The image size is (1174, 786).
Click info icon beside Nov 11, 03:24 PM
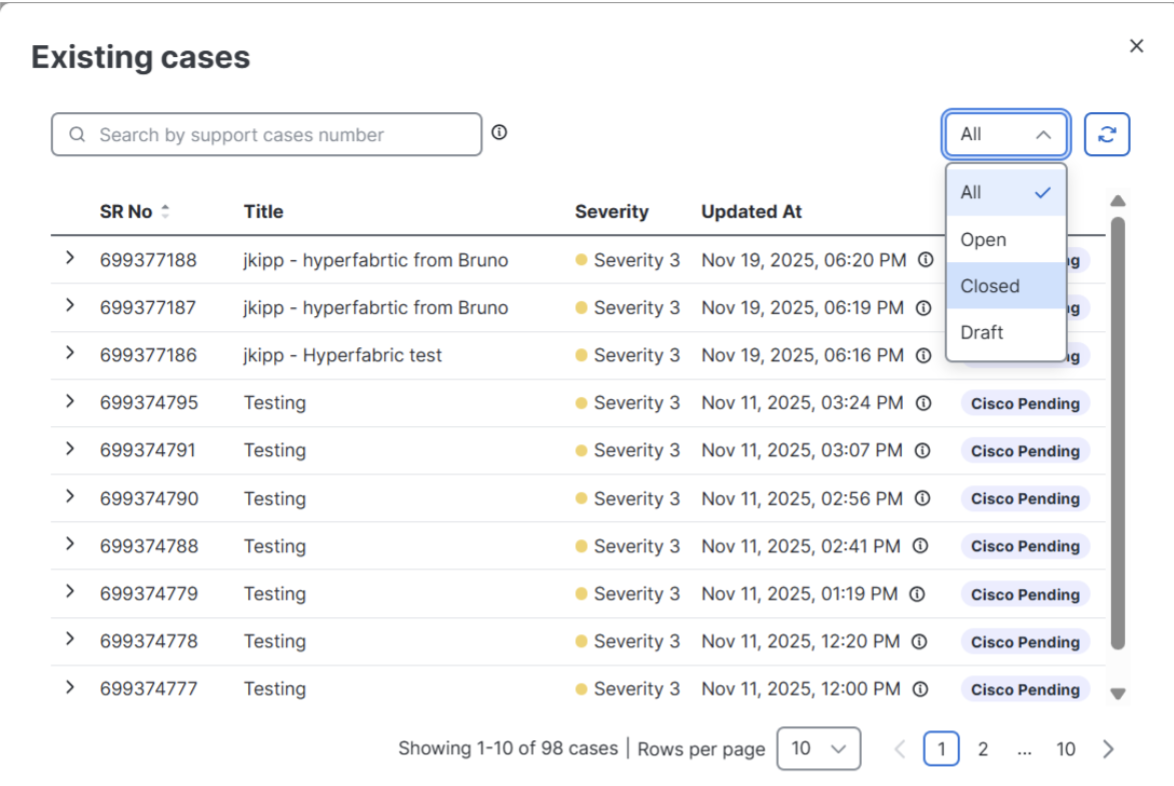923,403
